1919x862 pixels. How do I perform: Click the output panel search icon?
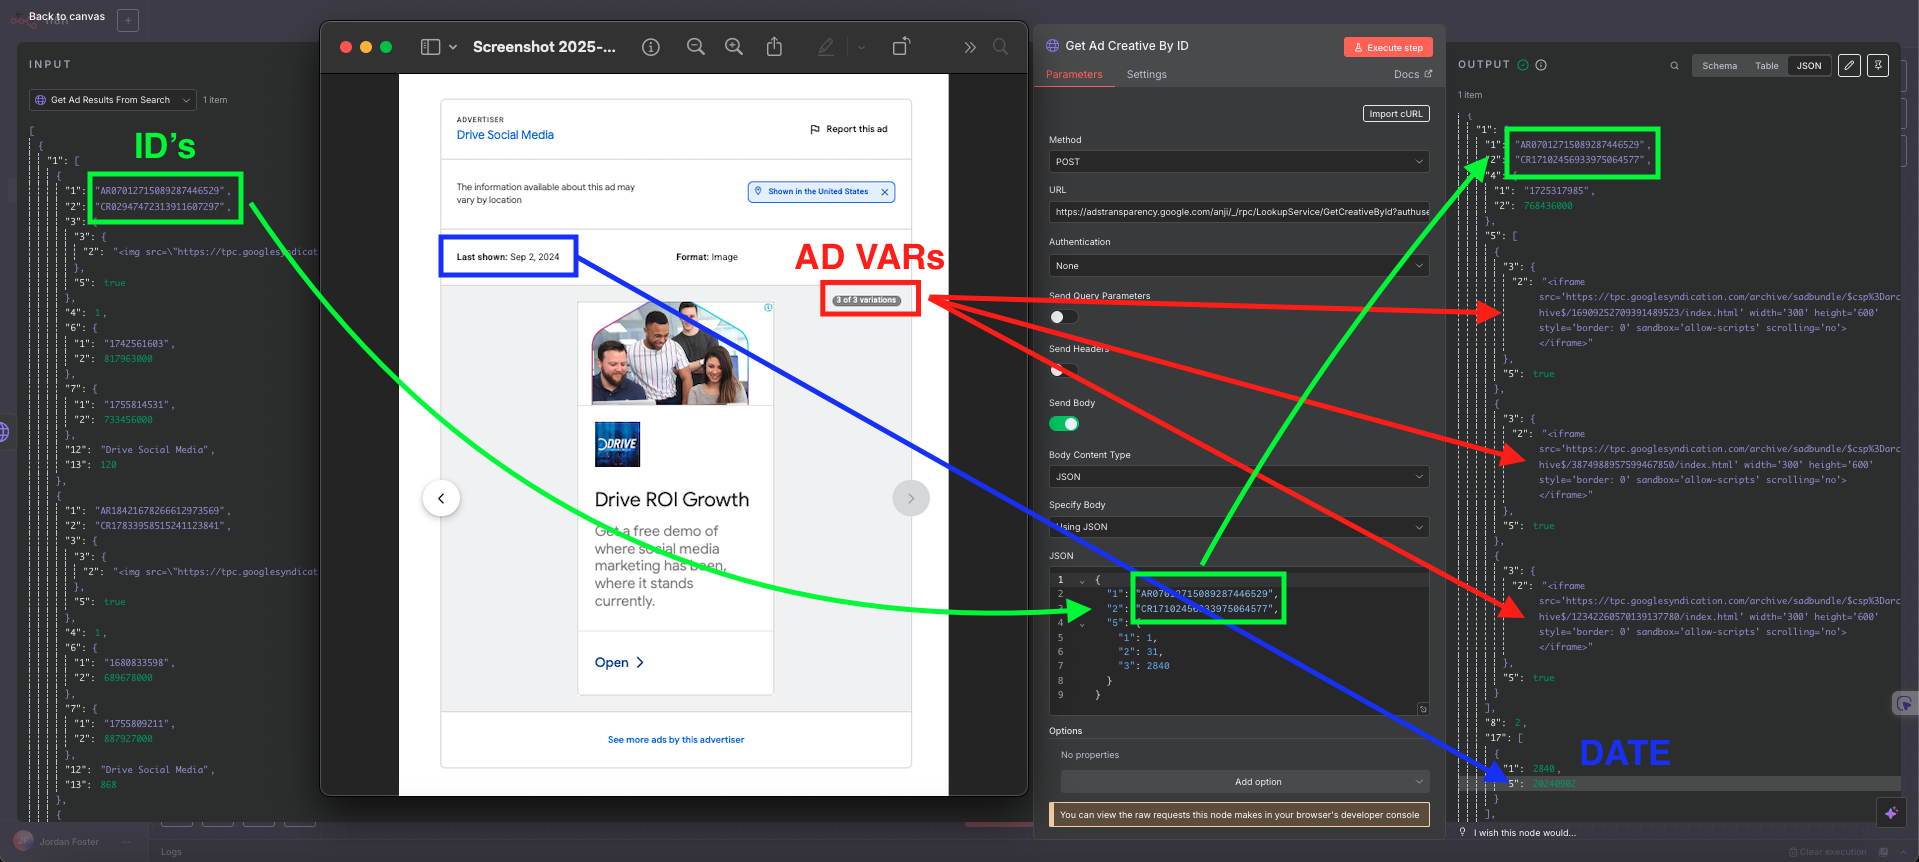pyautogui.click(x=1674, y=66)
